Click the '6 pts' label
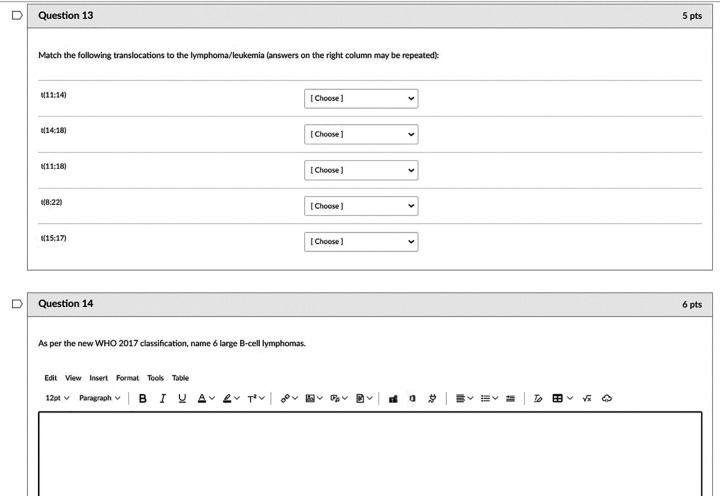720x496 pixels. click(x=692, y=304)
